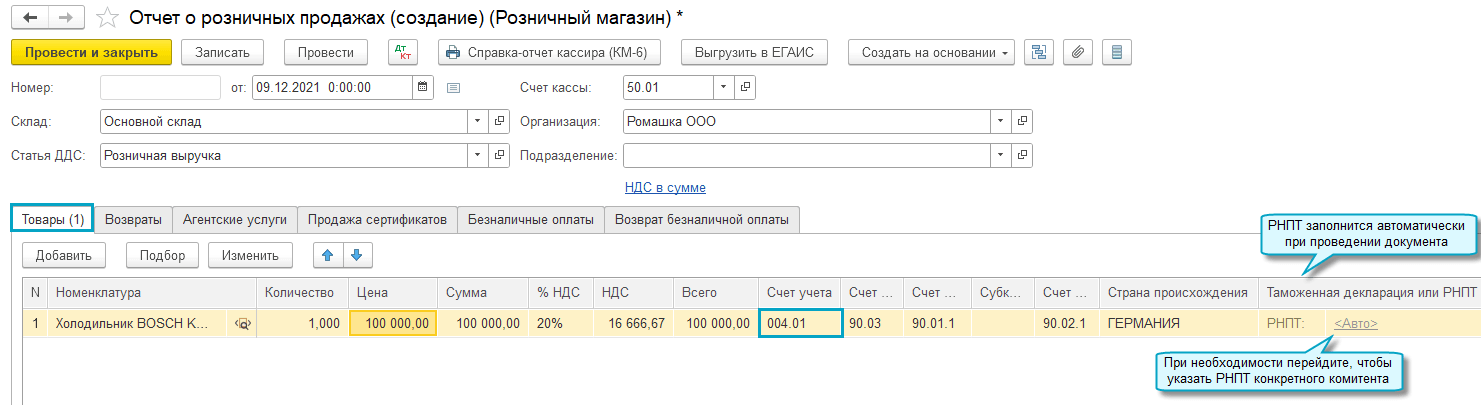Switch to the Возвраты tab

(x=134, y=219)
